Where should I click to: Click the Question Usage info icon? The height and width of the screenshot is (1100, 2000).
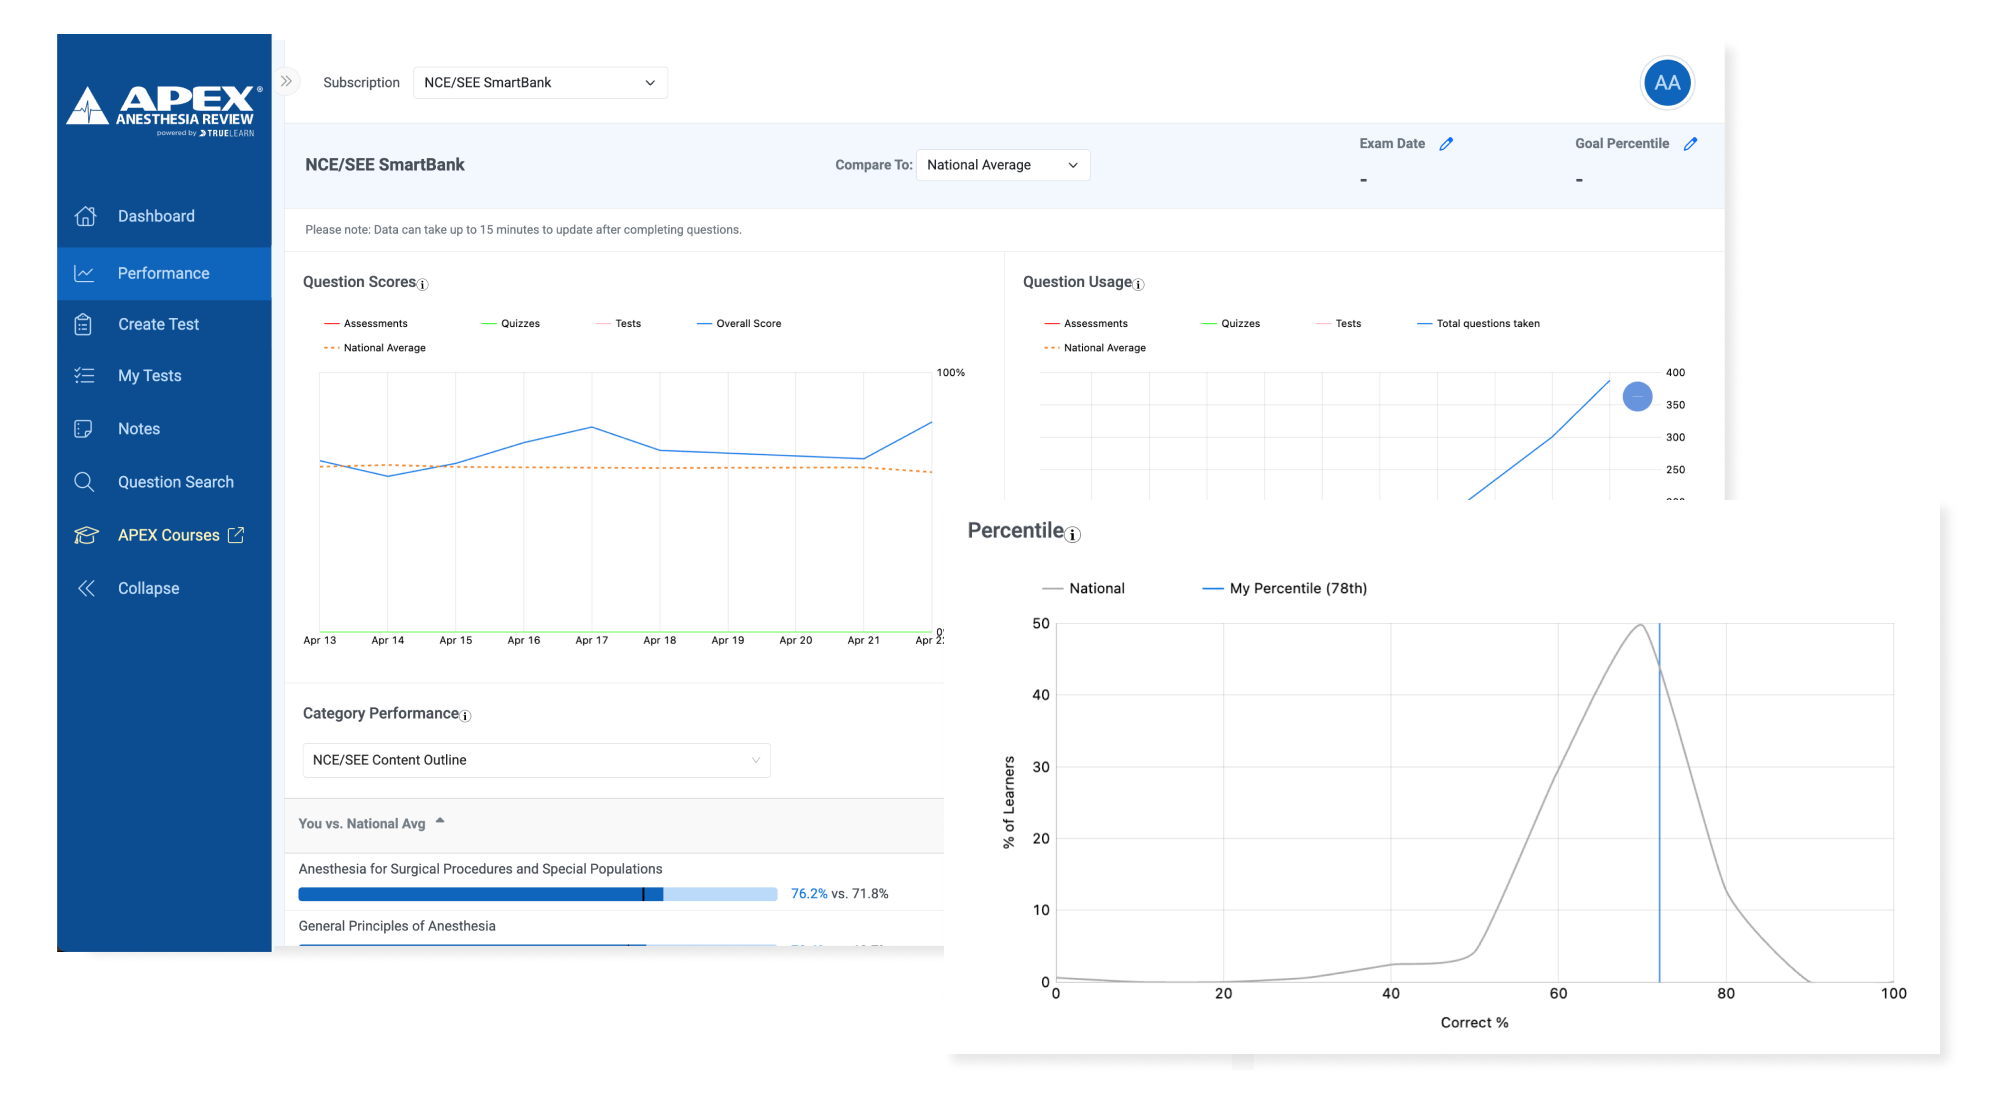[x=1138, y=285]
